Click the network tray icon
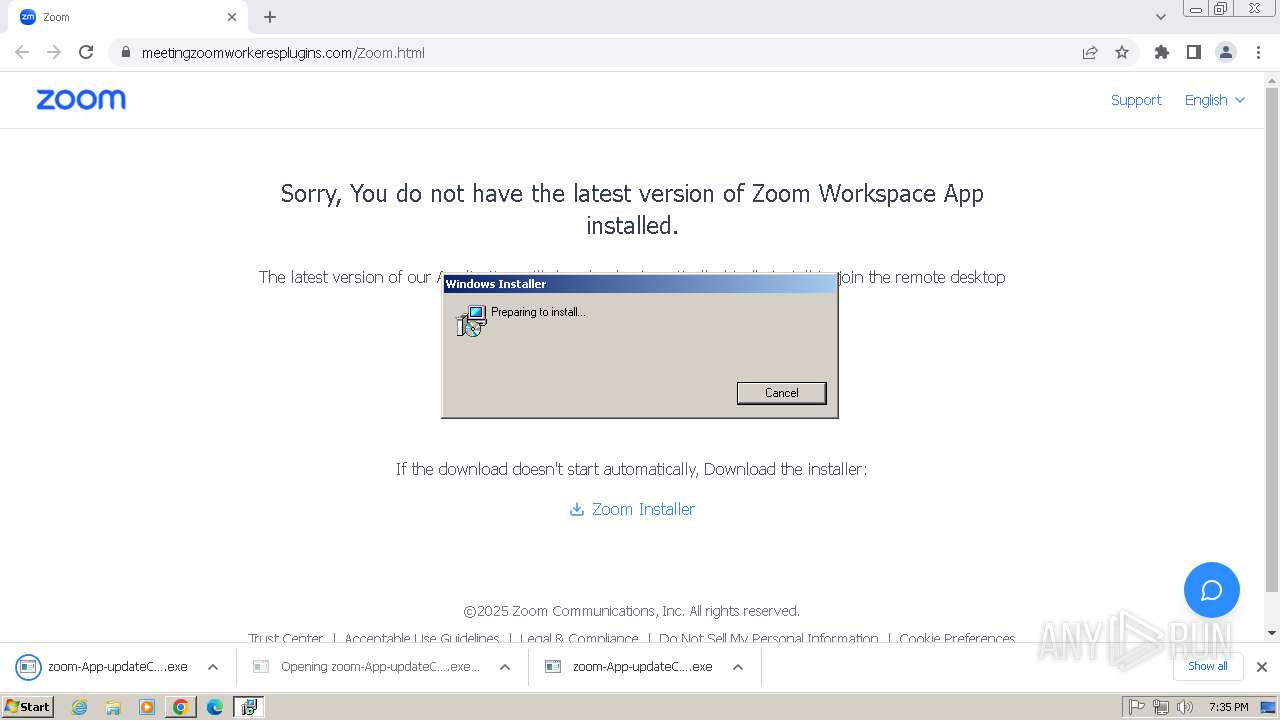This screenshot has width=1280, height=720. coord(1161,707)
